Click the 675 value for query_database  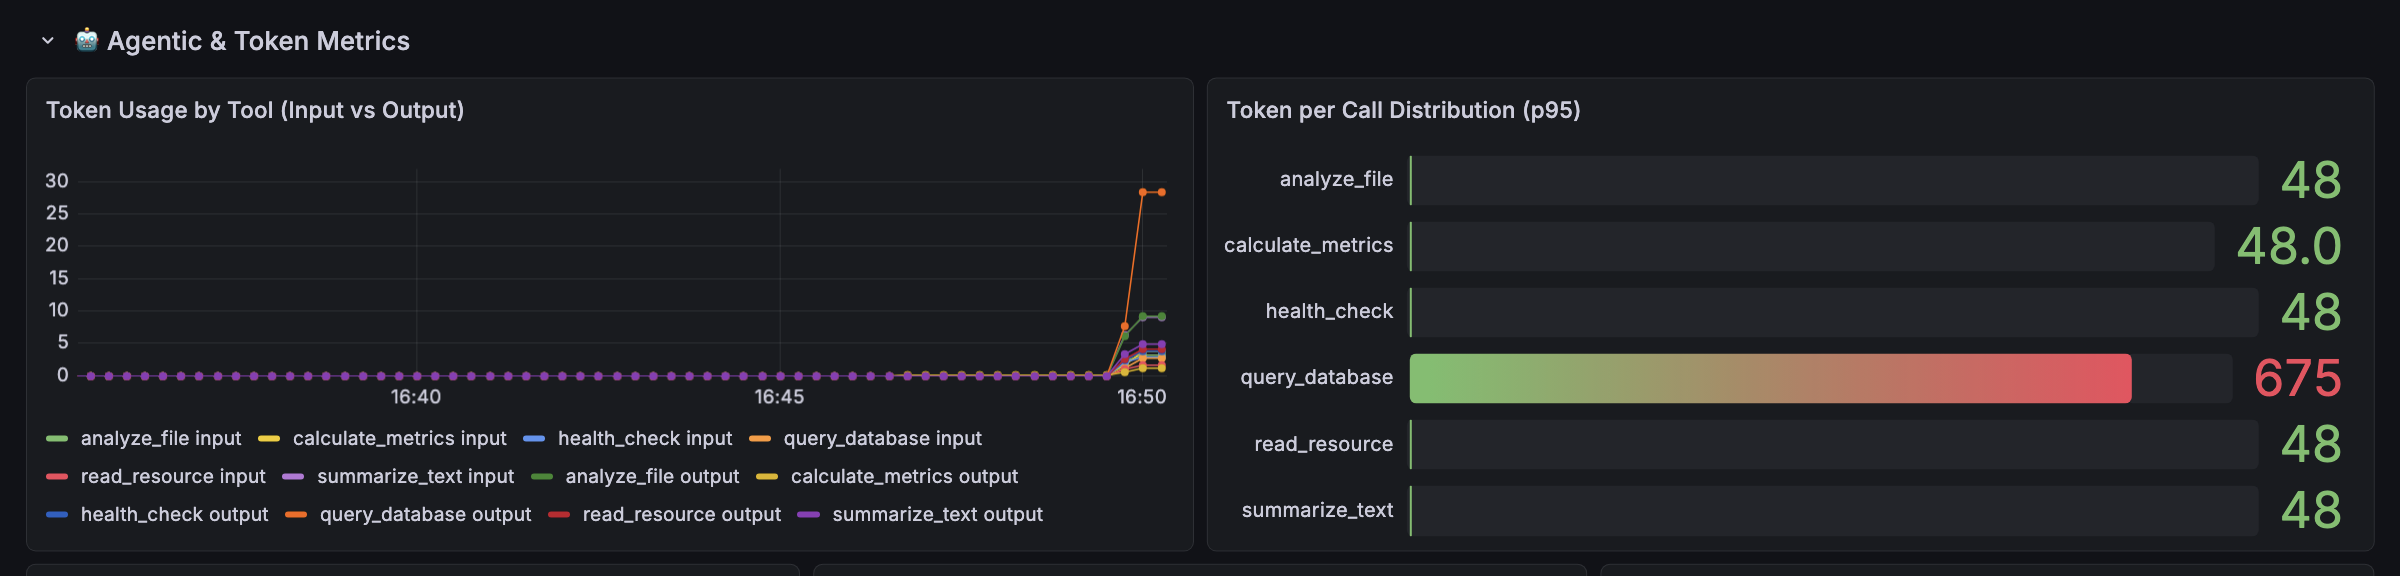coord(2297,378)
